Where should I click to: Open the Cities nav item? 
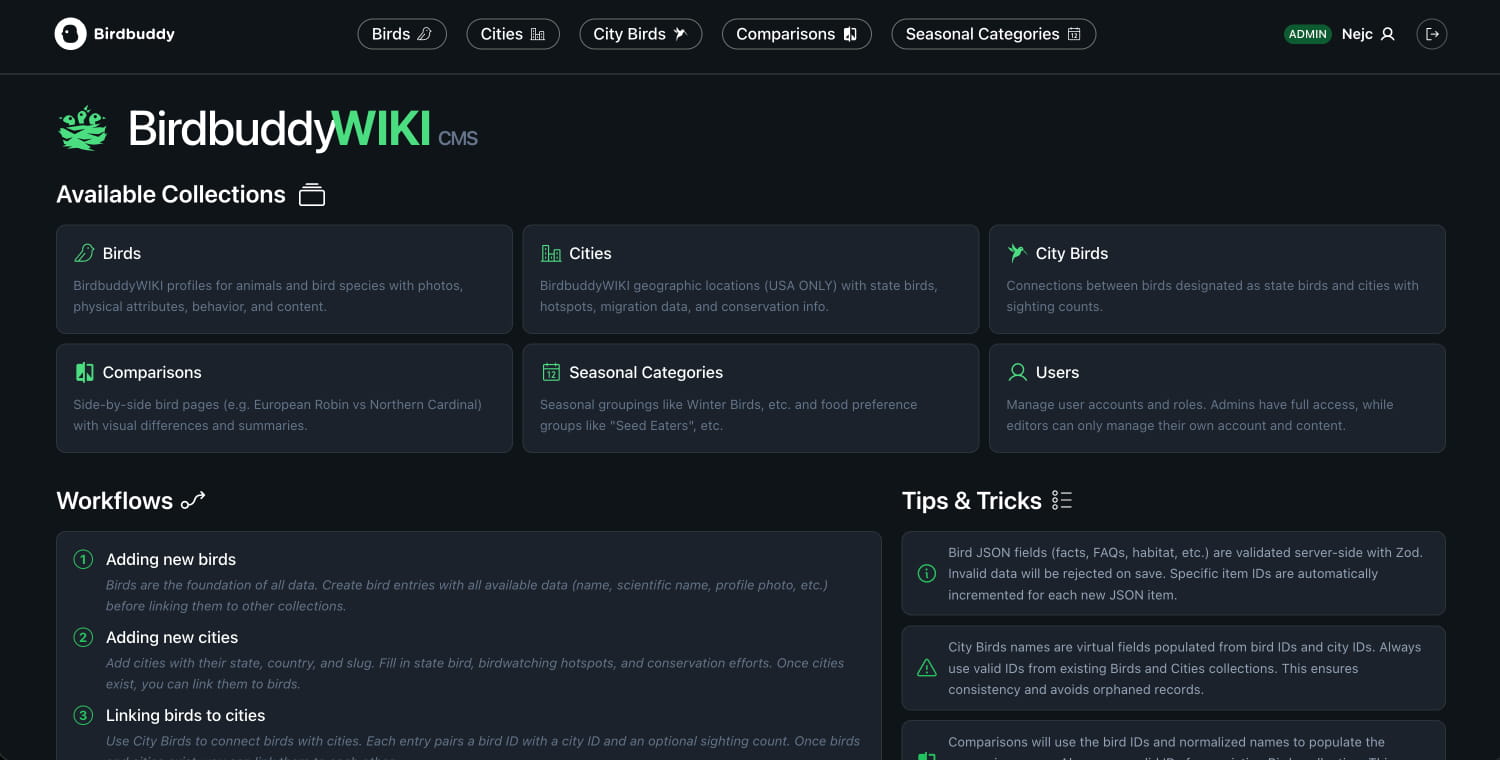513,34
